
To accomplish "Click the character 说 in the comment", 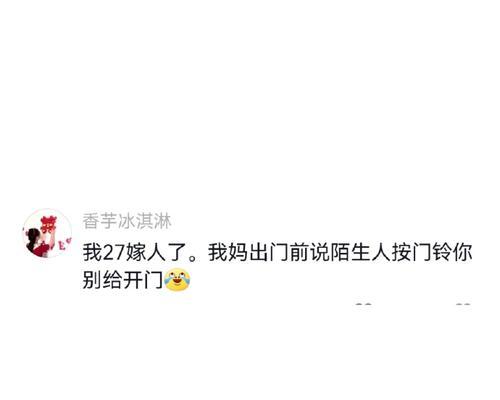I will [x=320, y=252].
